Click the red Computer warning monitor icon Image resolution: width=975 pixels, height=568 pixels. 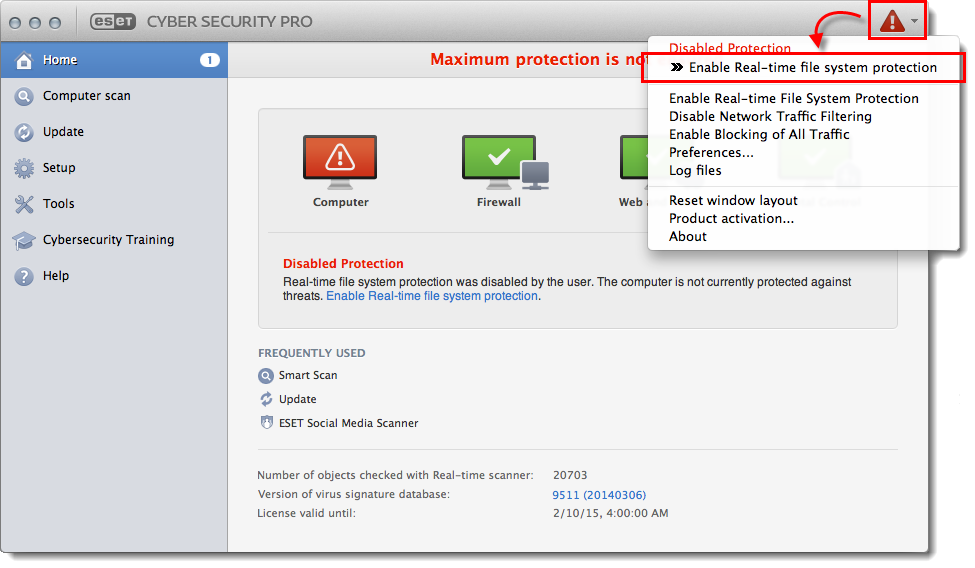[340, 162]
